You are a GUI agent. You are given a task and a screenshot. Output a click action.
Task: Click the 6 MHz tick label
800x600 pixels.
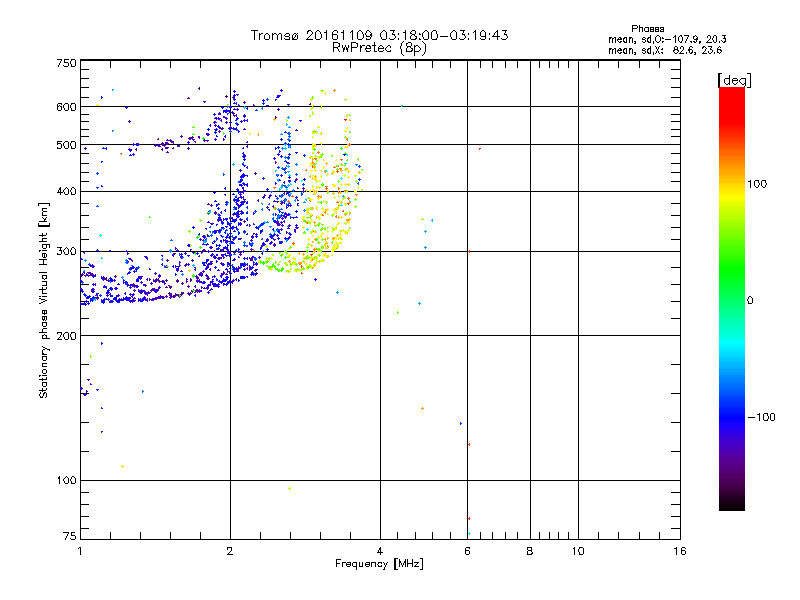[x=467, y=551]
